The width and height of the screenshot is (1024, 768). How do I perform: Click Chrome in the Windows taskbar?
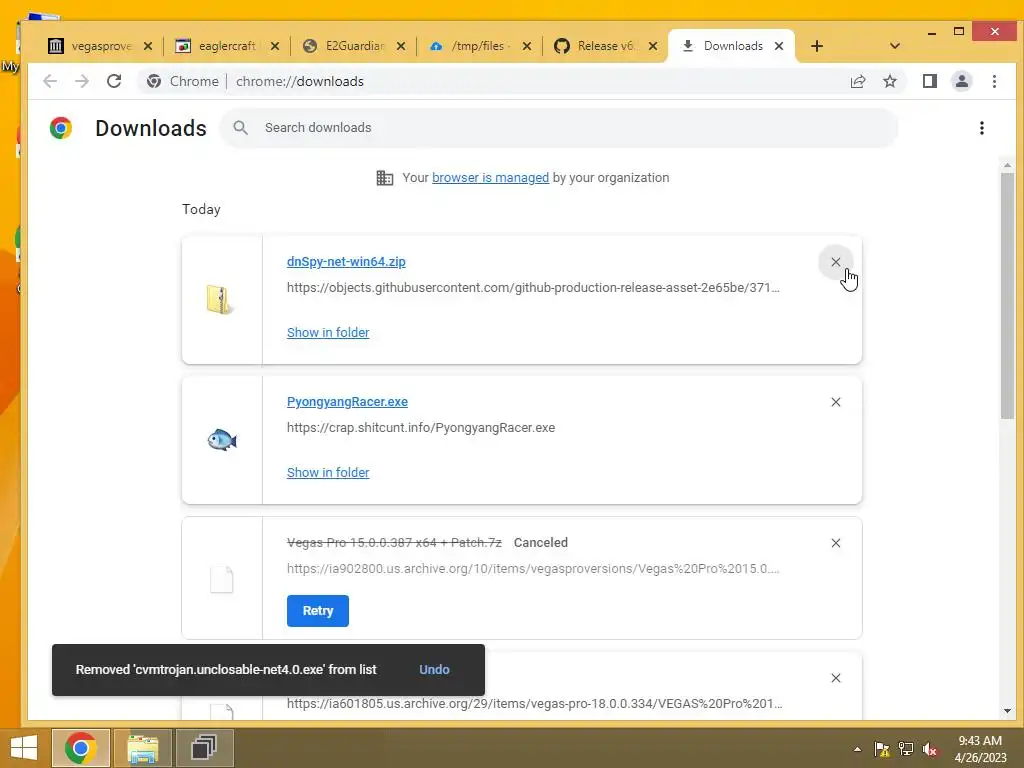(80, 748)
